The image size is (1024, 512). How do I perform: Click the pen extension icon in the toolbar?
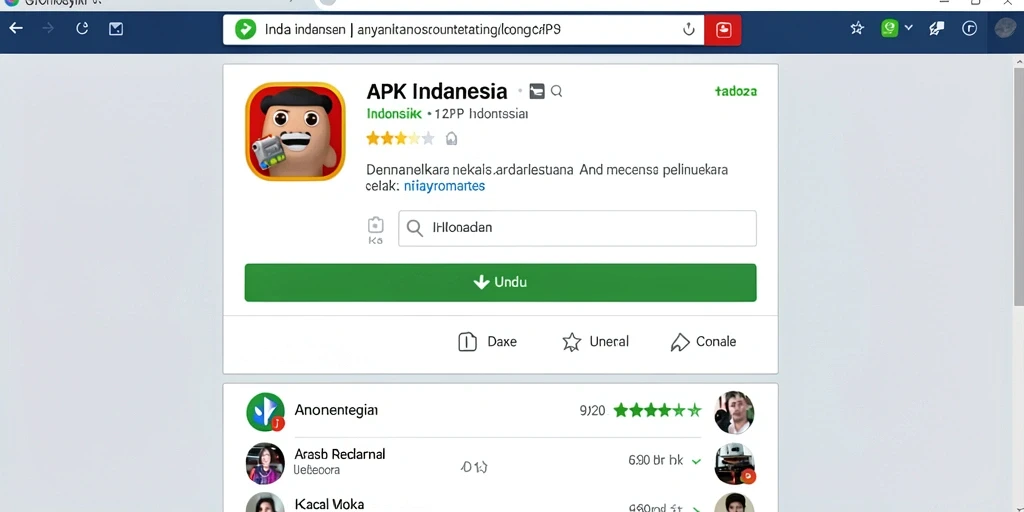(937, 28)
